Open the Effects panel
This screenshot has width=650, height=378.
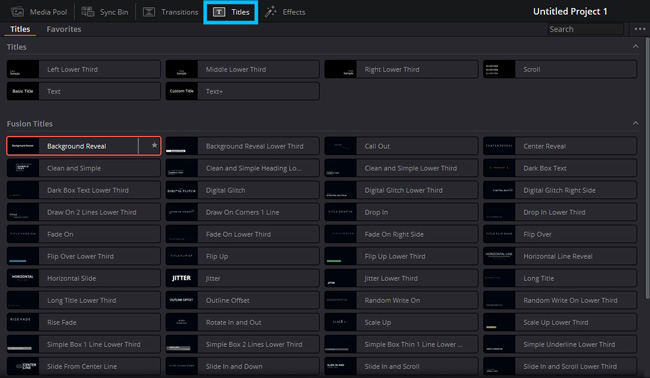285,12
